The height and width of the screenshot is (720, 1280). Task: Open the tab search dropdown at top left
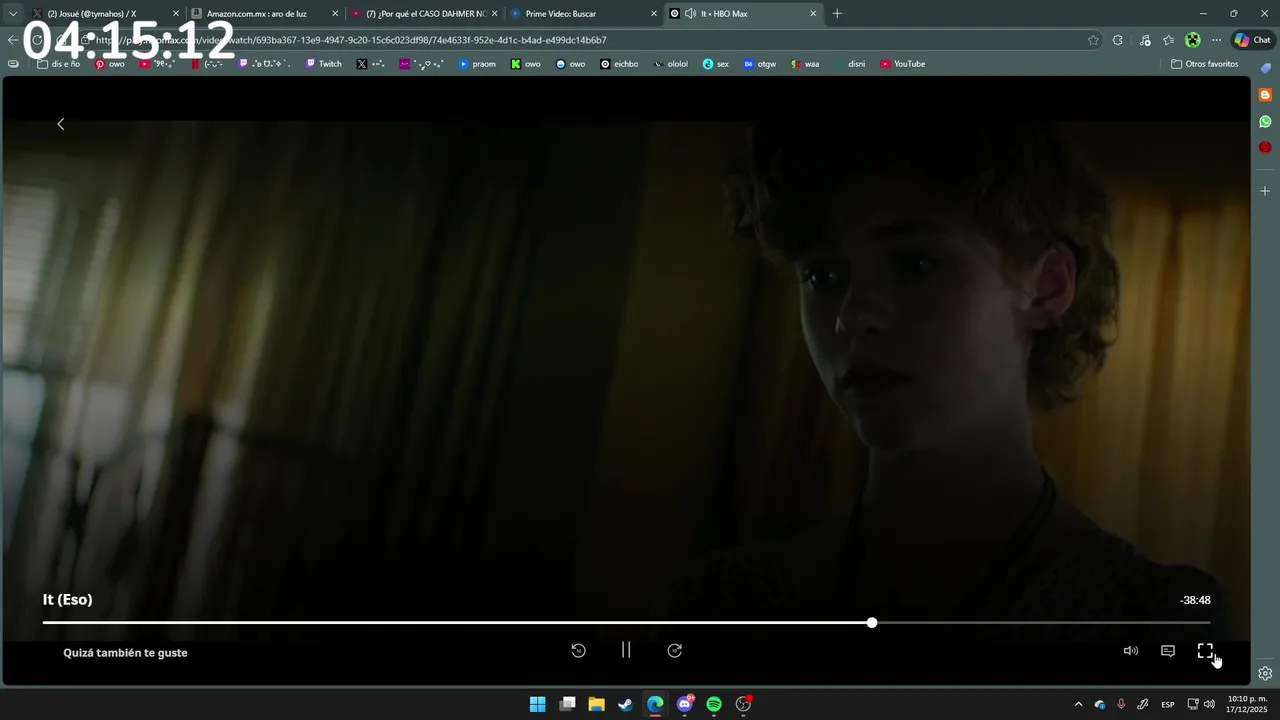click(x=13, y=14)
